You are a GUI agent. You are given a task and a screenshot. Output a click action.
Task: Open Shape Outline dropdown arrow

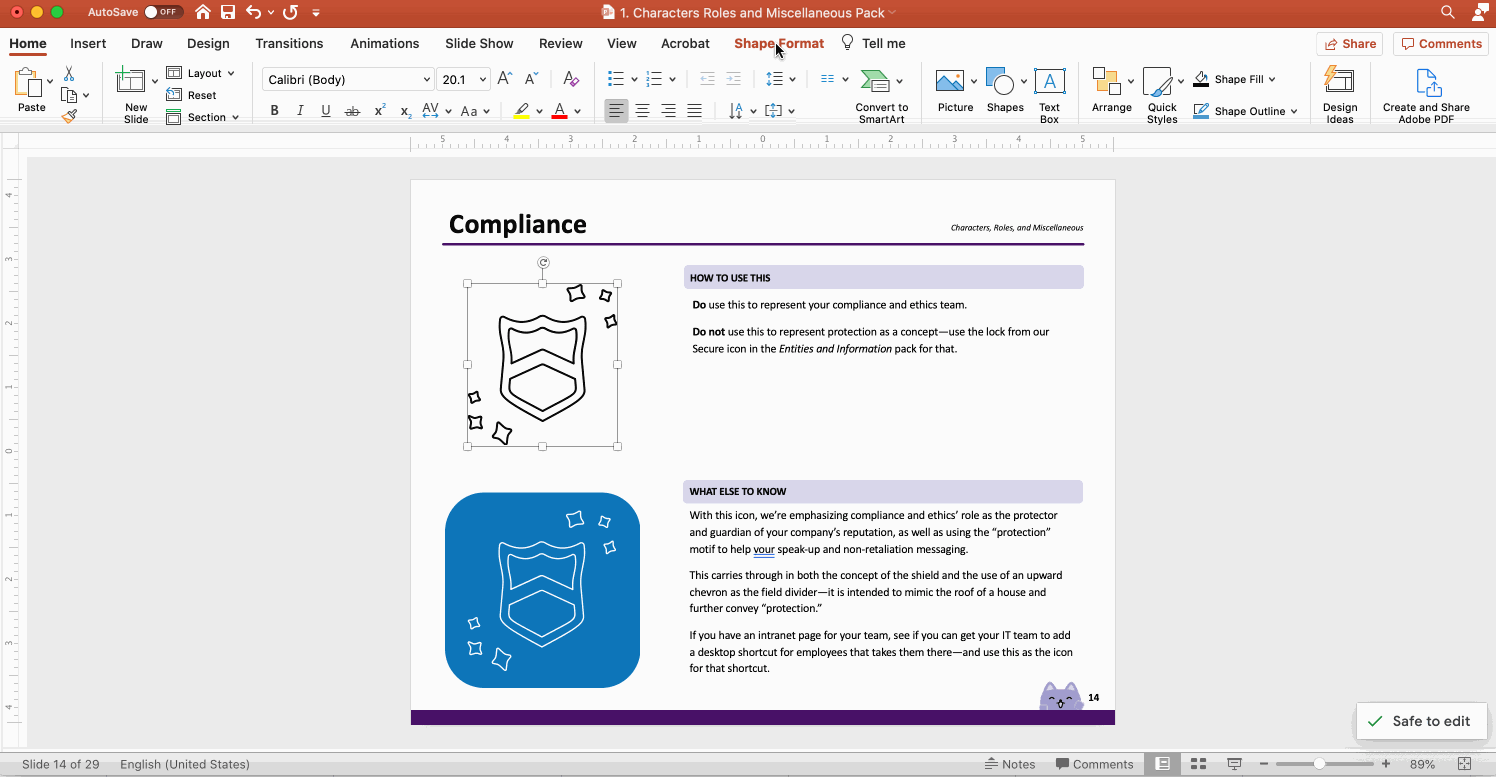click(x=1294, y=111)
